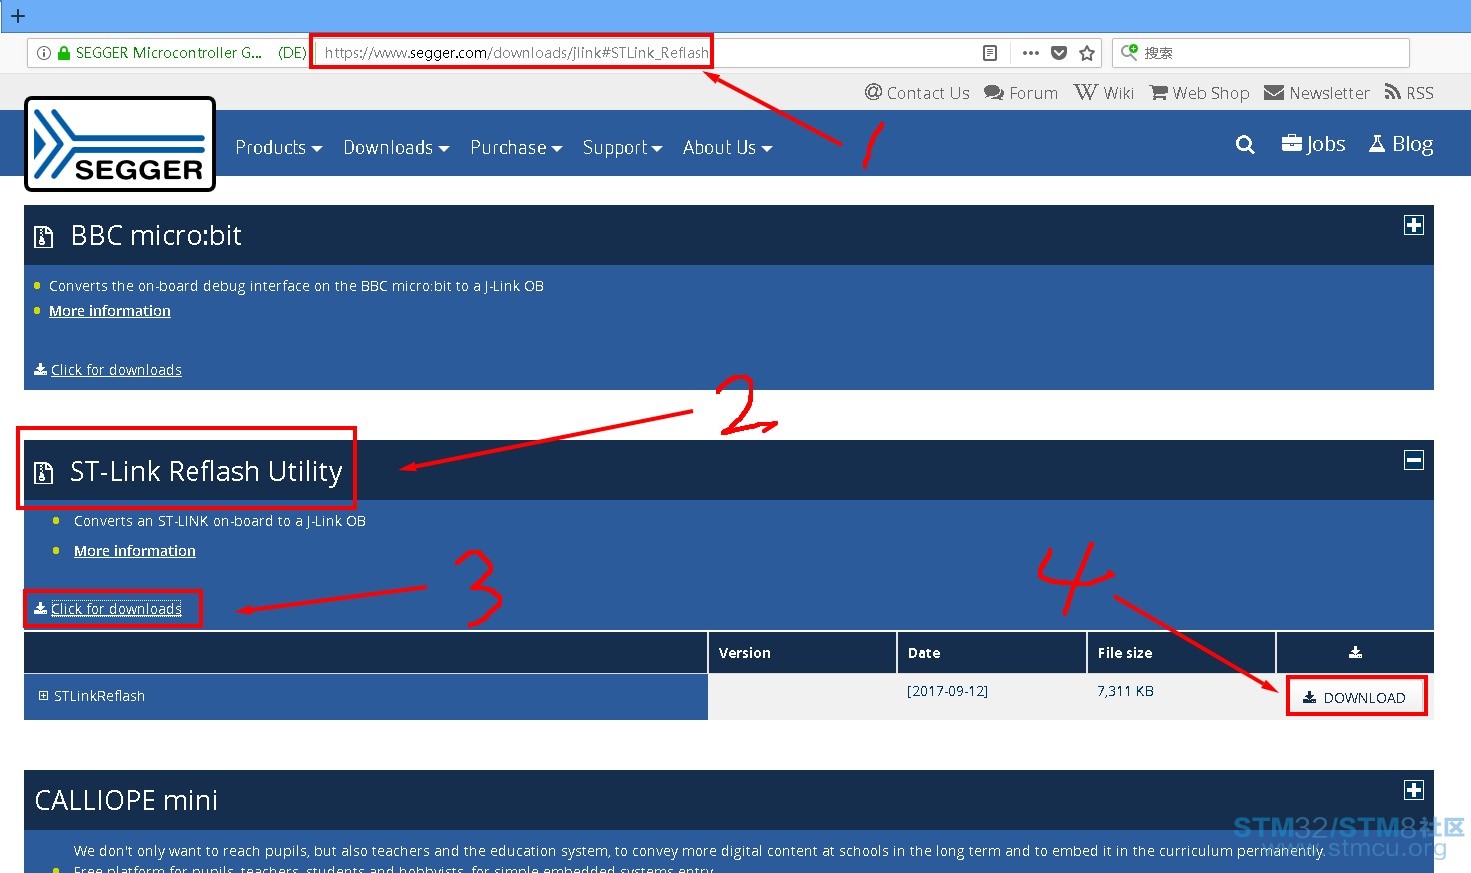The width and height of the screenshot is (1471, 873).
Task: Open a new browser tab
Action: (x=18, y=16)
